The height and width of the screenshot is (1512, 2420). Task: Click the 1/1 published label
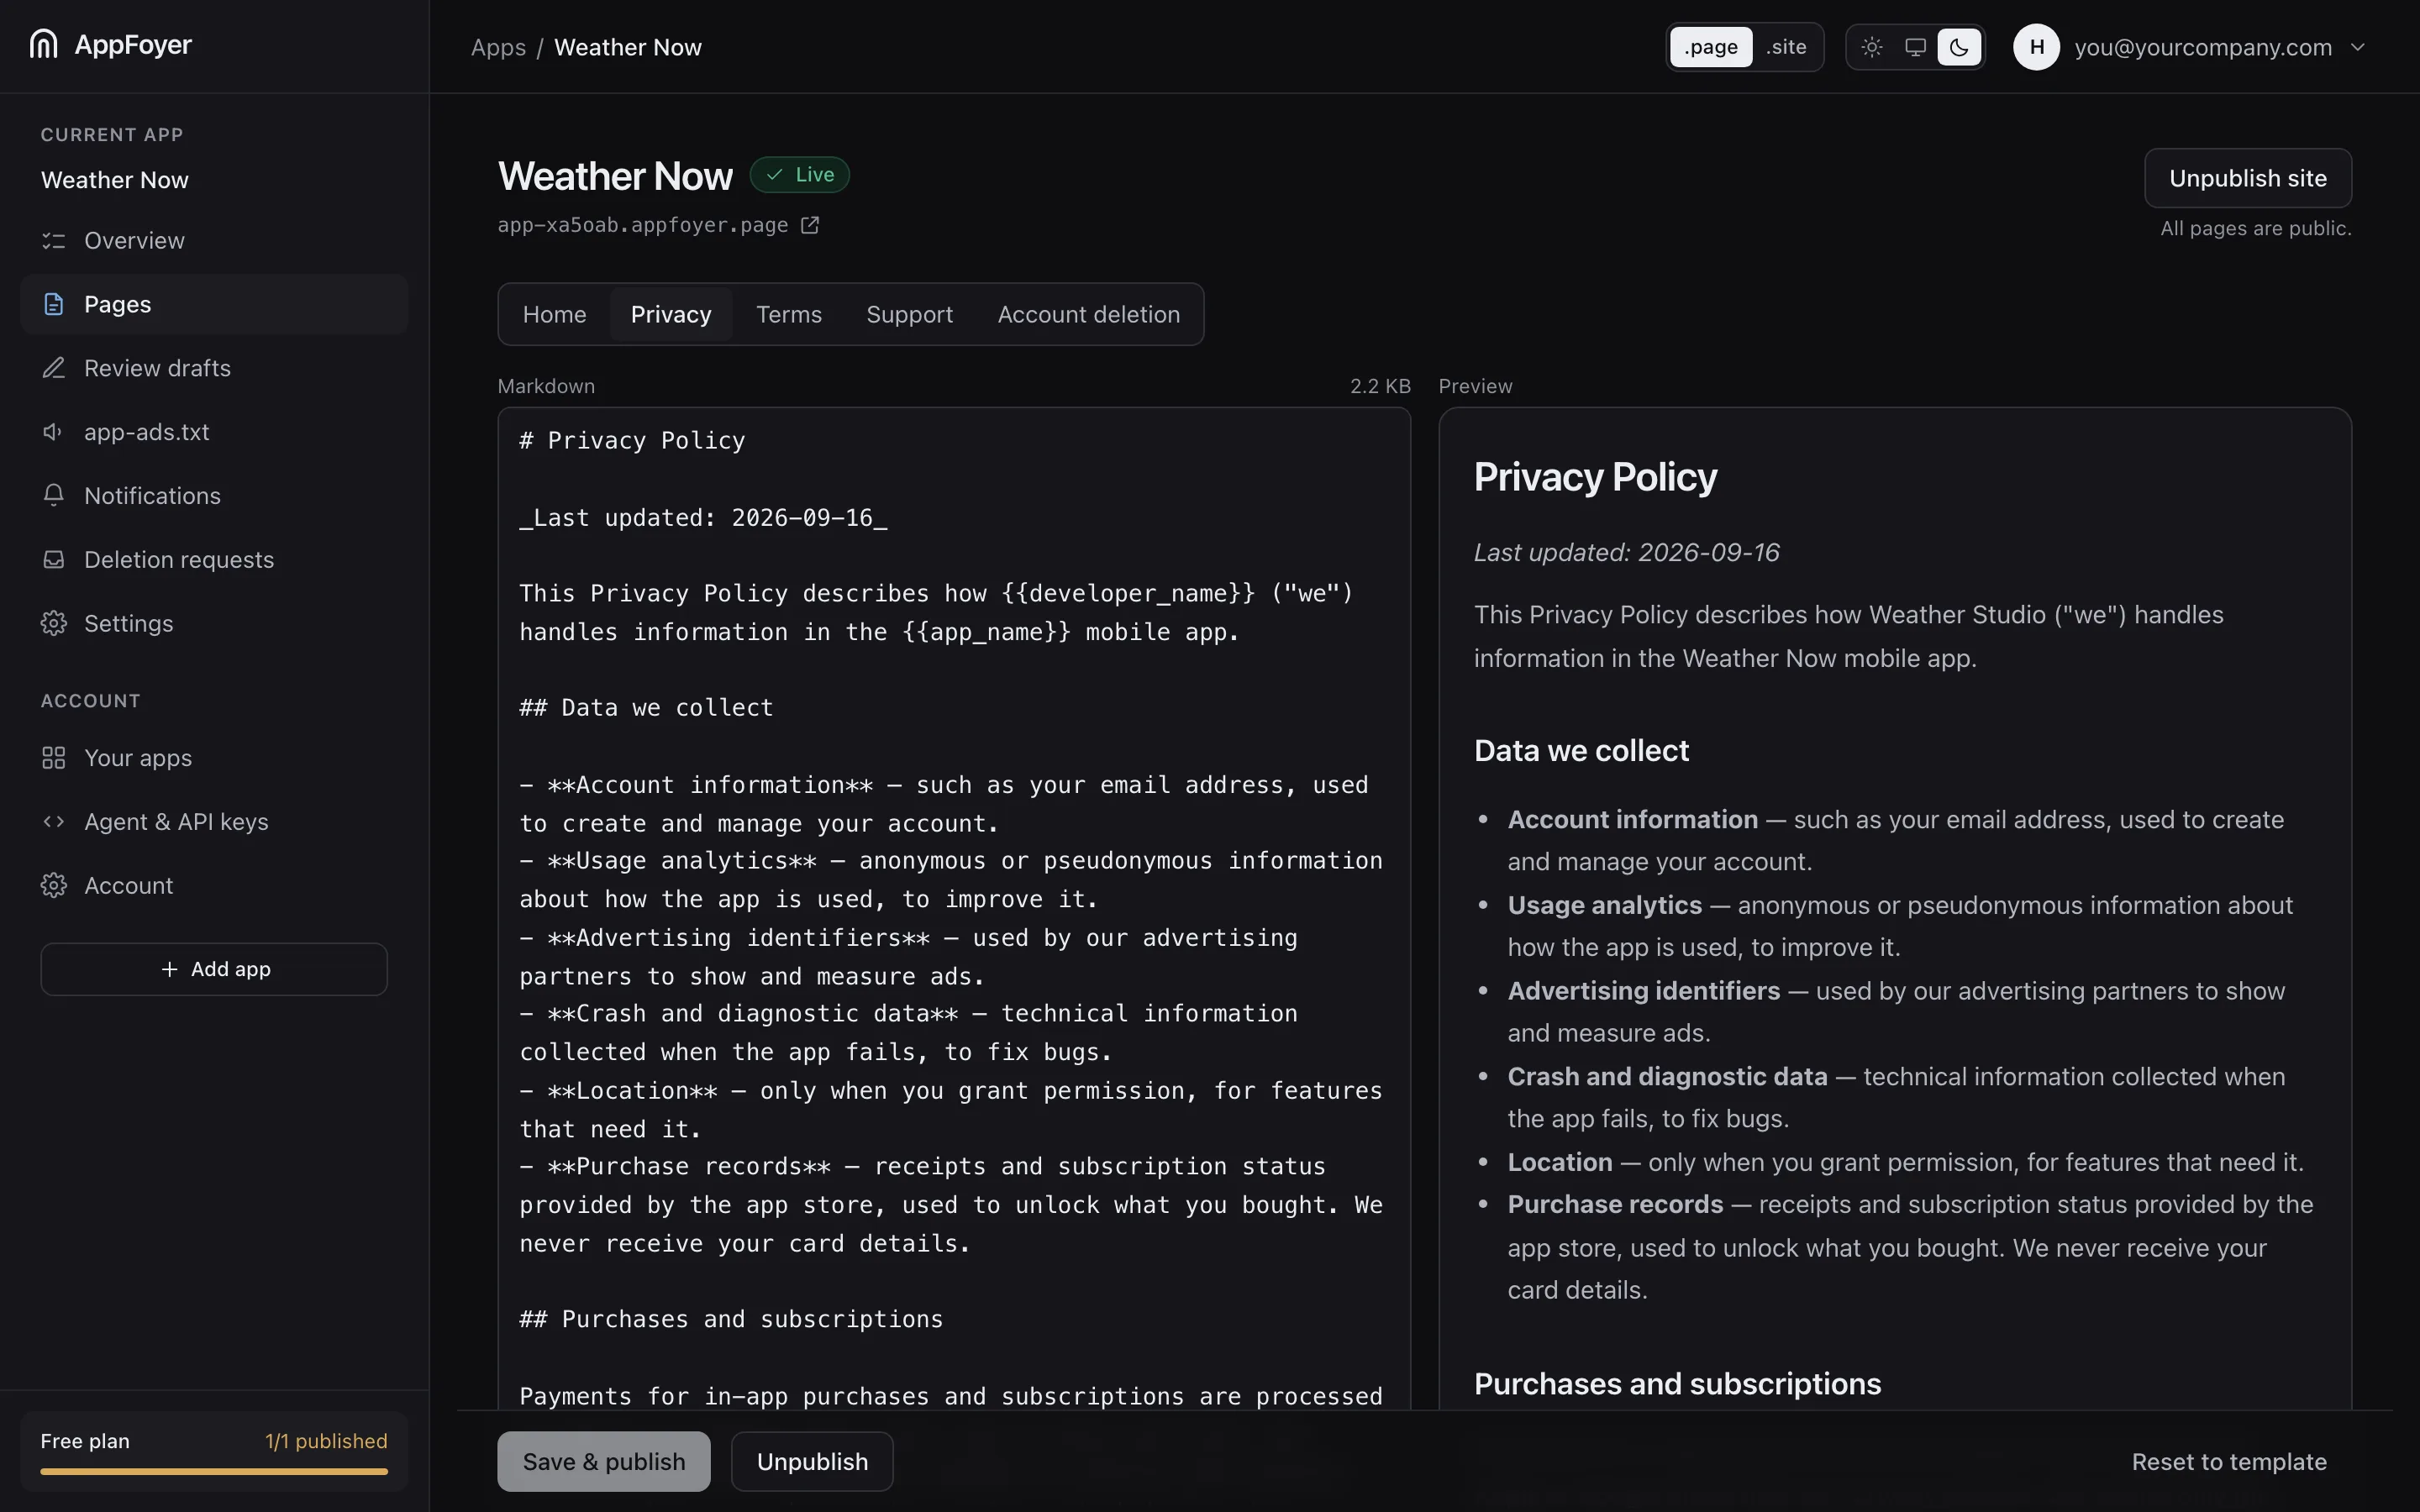point(326,1441)
